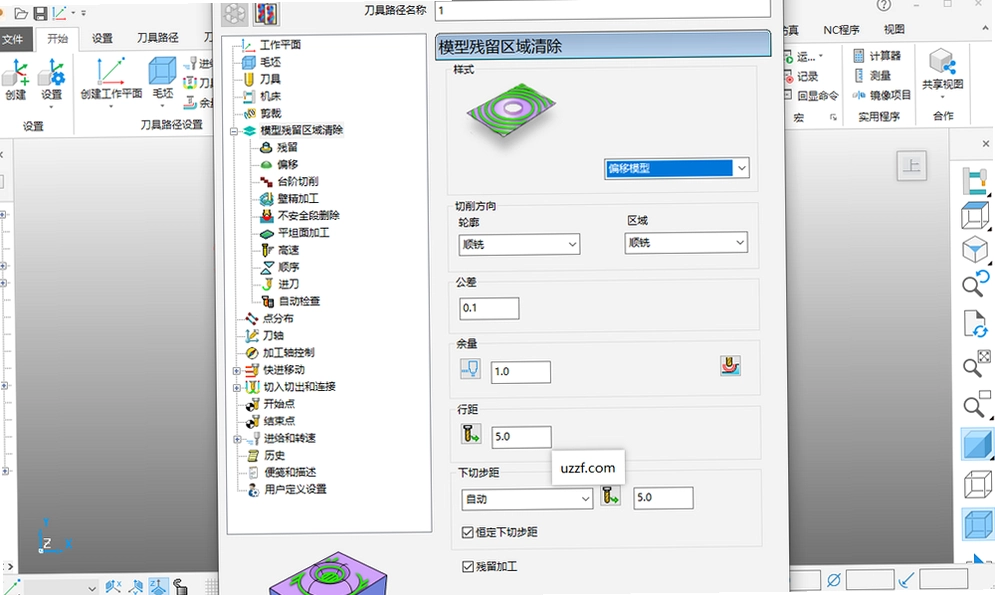Viewport: 995px width, 595px height.
Task: Open the 轮廓 cut direction dropdown
Action: click(519, 244)
